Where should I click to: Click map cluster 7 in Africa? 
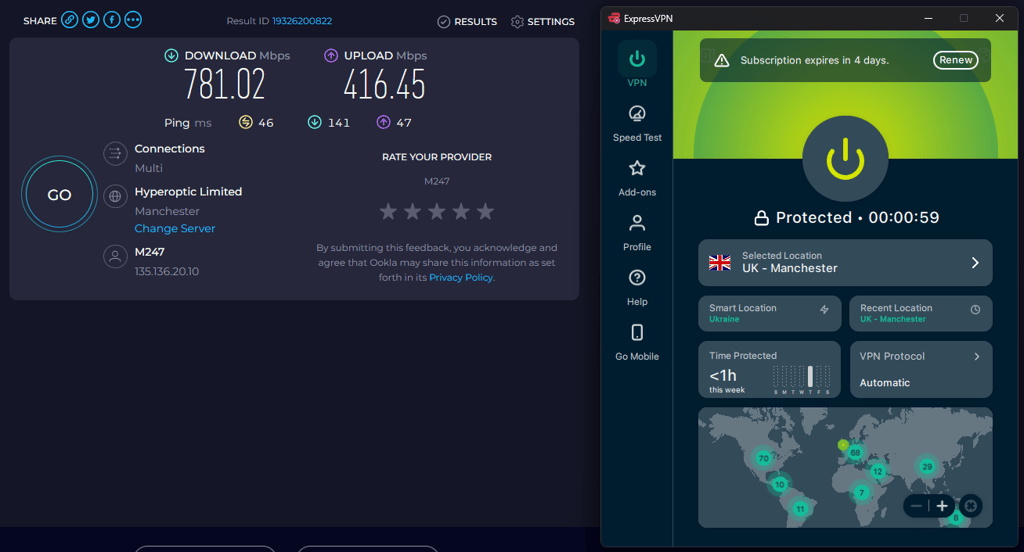(x=861, y=493)
